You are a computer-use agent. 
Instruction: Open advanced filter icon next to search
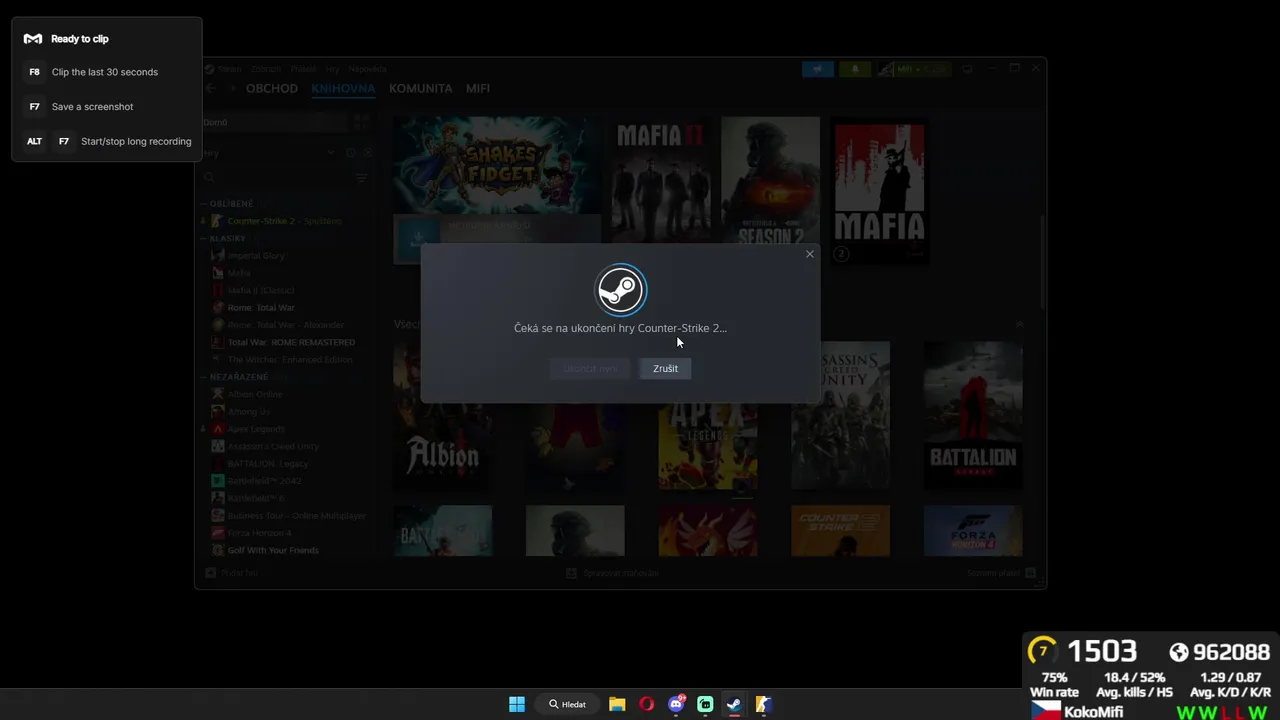pyautogui.click(x=362, y=178)
